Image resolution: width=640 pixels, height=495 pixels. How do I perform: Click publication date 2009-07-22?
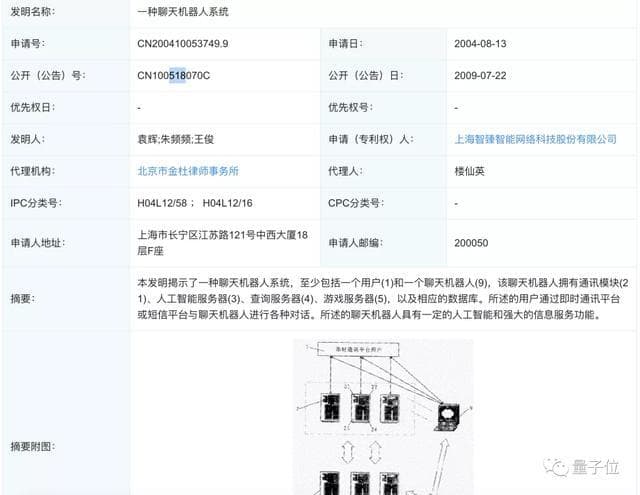tap(480, 75)
